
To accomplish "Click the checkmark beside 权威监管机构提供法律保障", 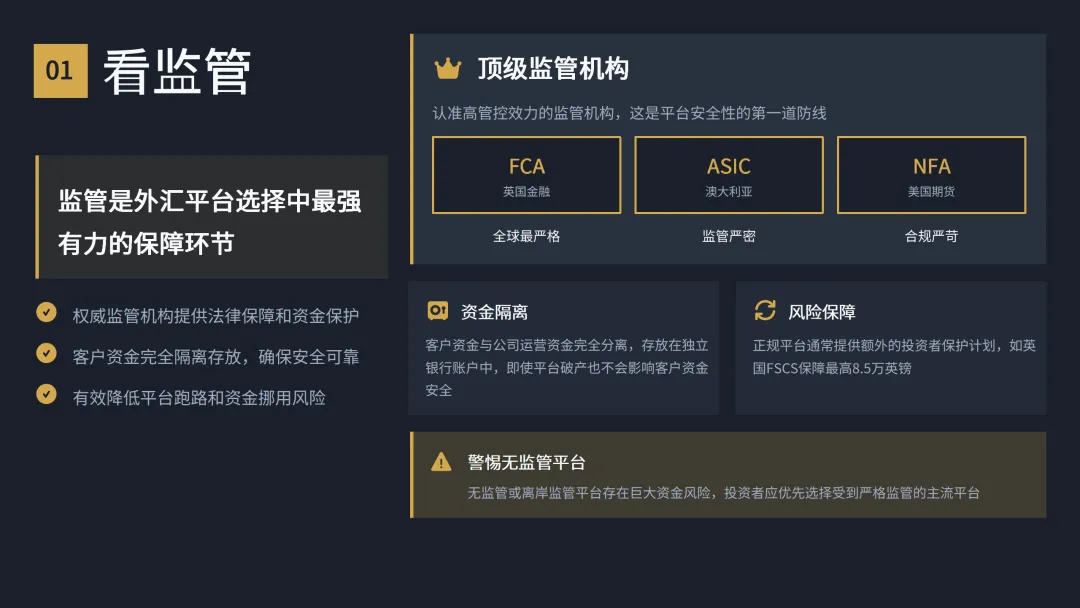I will click(x=46, y=313).
